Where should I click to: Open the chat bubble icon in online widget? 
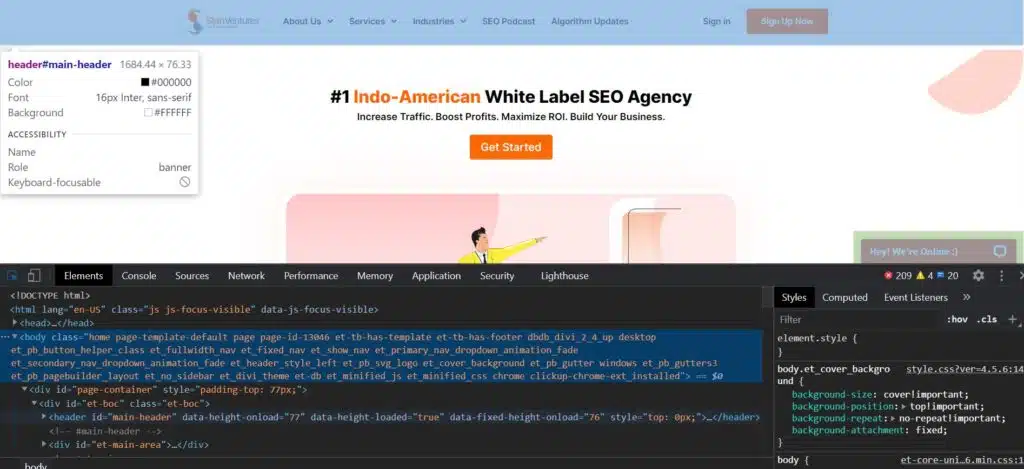click(x=1000, y=251)
